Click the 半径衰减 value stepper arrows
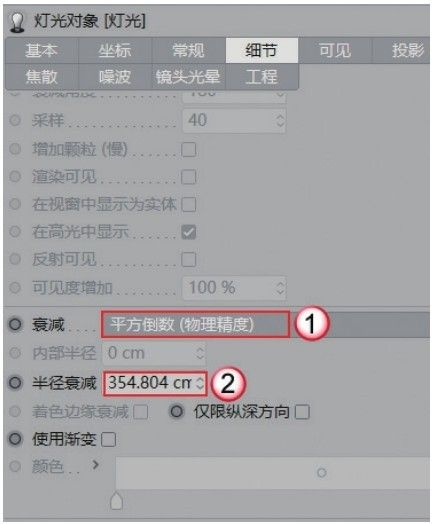 pyautogui.click(x=200, y=383)
